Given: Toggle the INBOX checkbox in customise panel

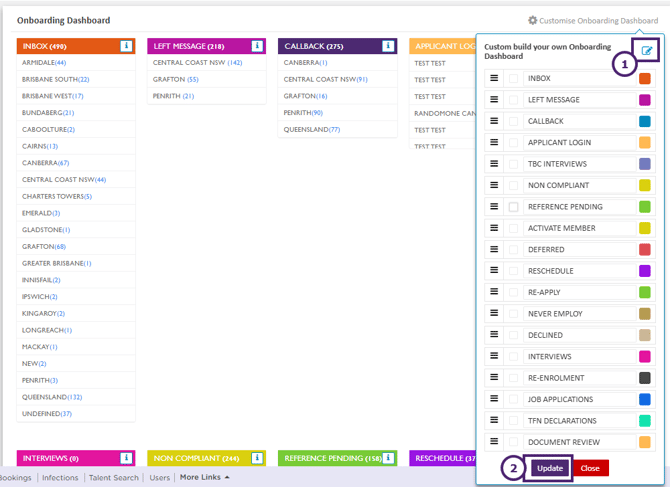Looking at the screenshot, I should coord(514,79).
